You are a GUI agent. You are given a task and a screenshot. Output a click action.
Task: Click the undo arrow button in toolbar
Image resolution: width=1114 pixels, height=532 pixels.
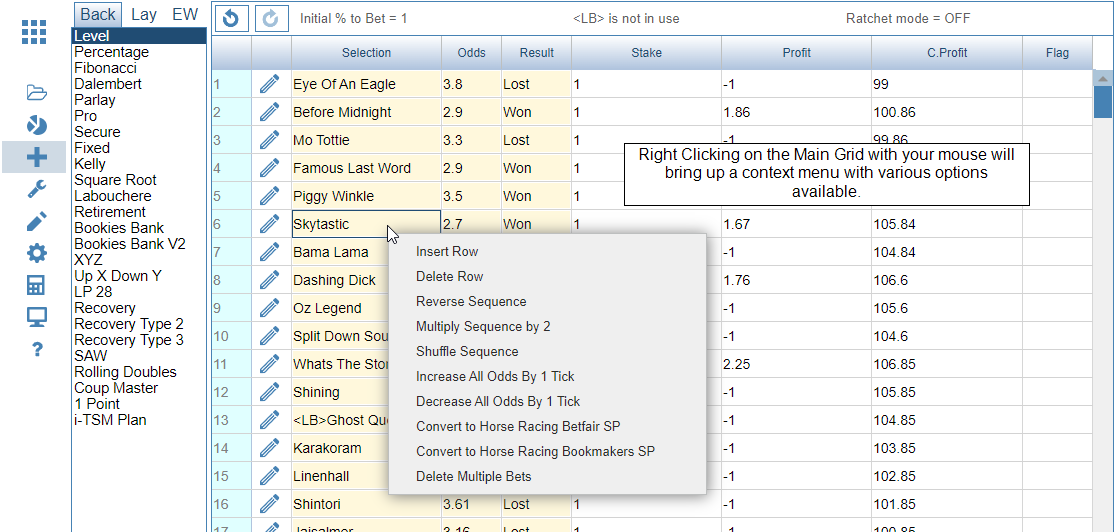point(231,18)
